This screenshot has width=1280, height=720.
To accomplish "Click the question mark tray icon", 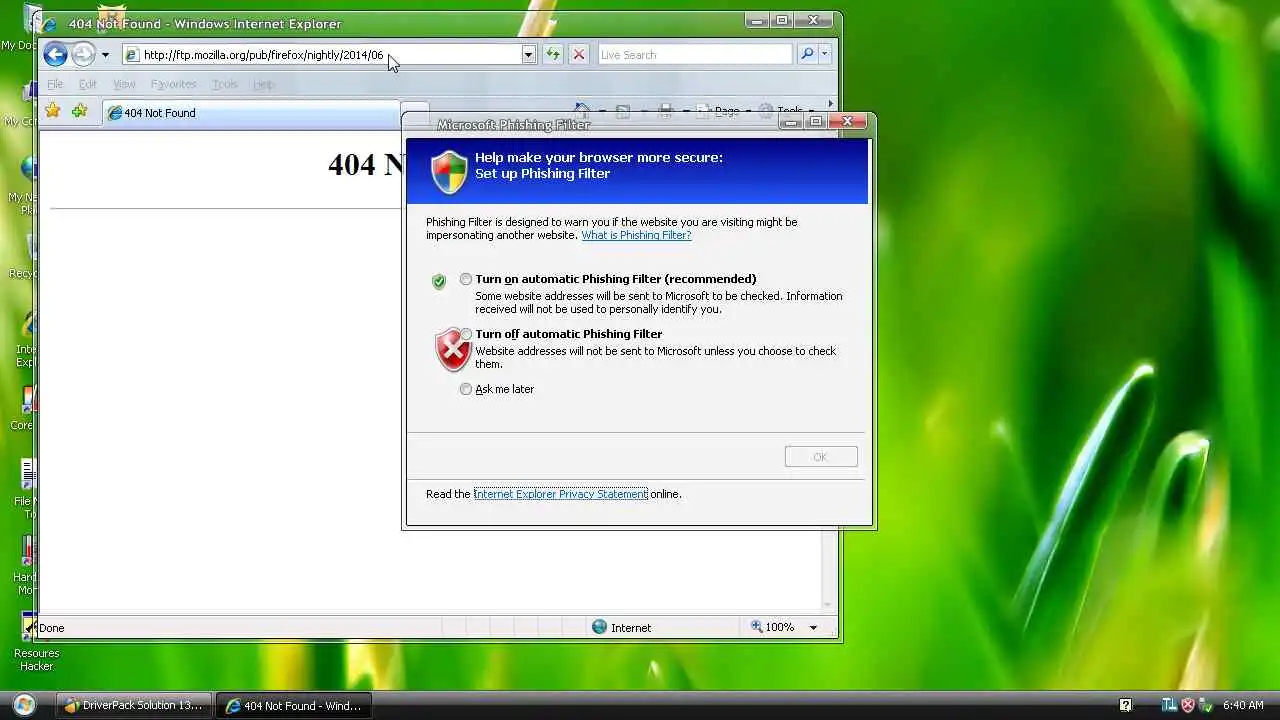I will click(1125, 705).
